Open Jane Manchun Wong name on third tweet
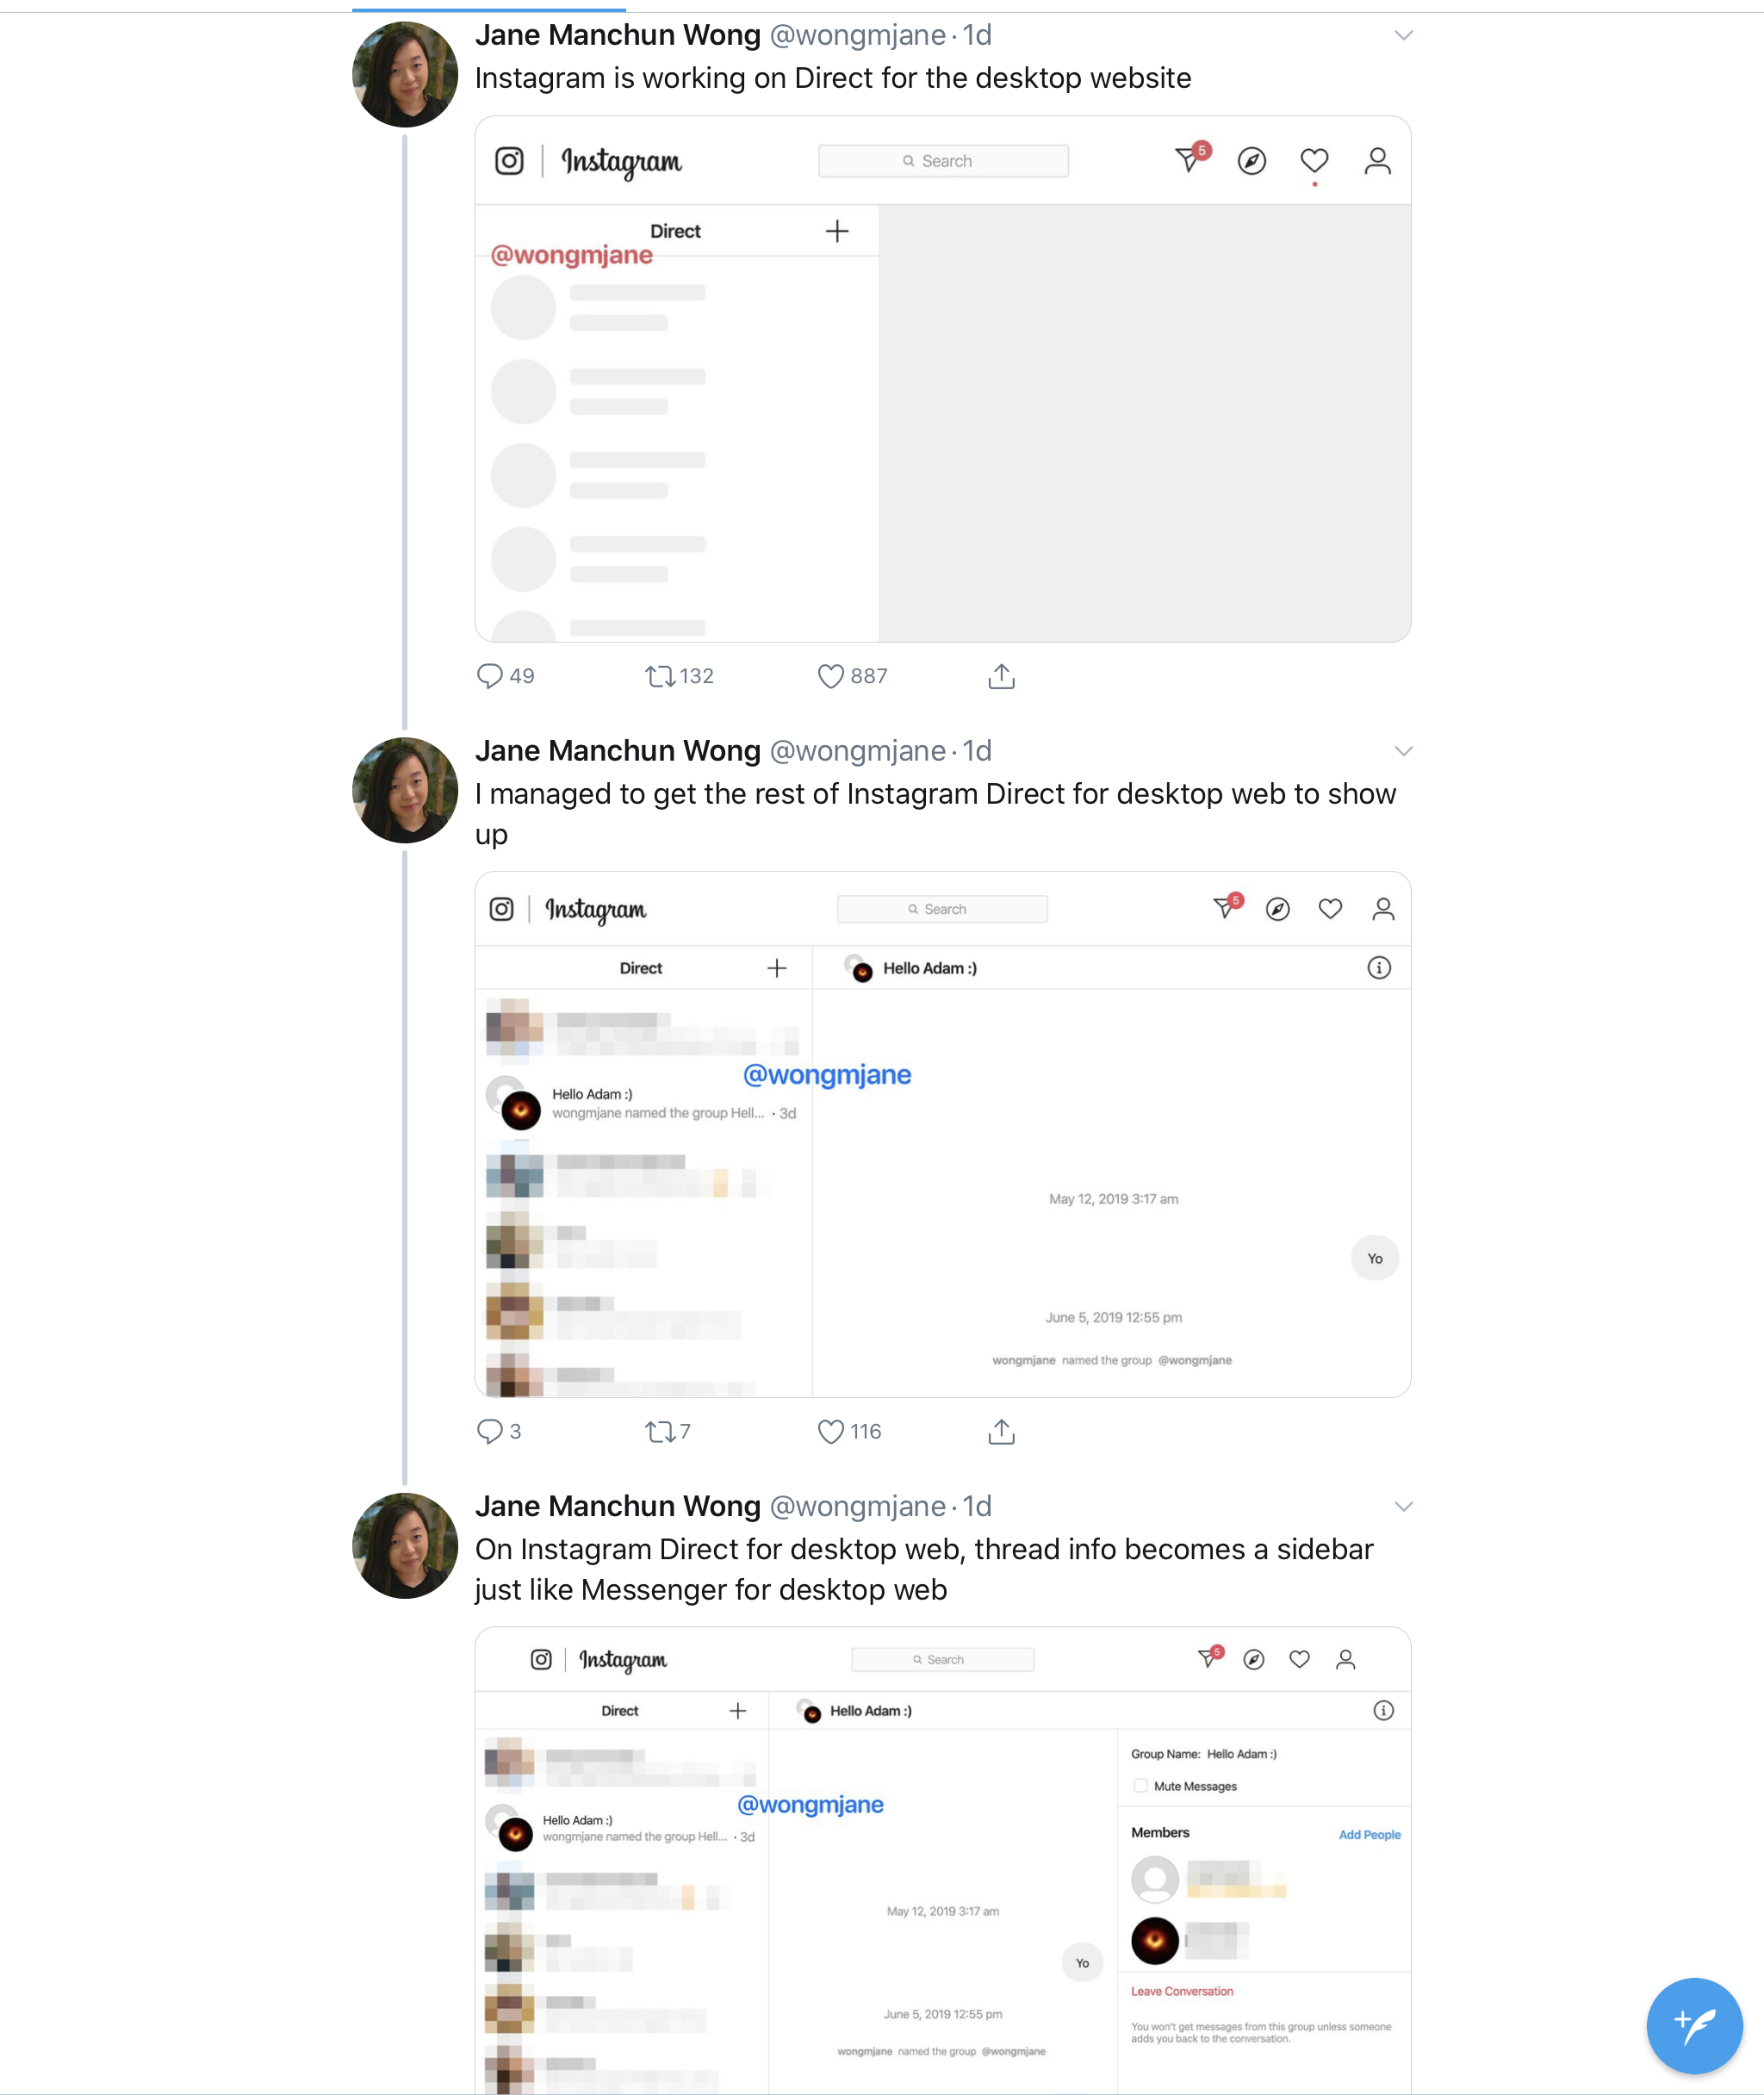This screenshot has width=1764, height=2095. (617, 1506)
